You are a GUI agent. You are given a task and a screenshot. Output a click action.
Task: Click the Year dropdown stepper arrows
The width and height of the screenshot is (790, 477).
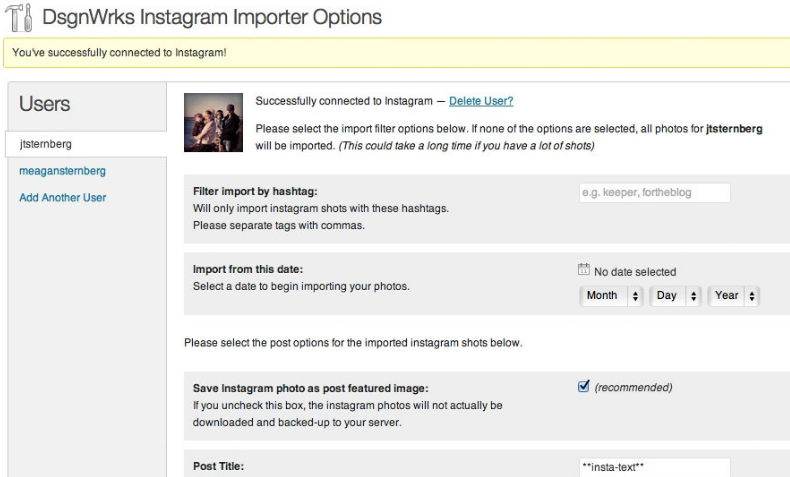click(x=752, y=296)
